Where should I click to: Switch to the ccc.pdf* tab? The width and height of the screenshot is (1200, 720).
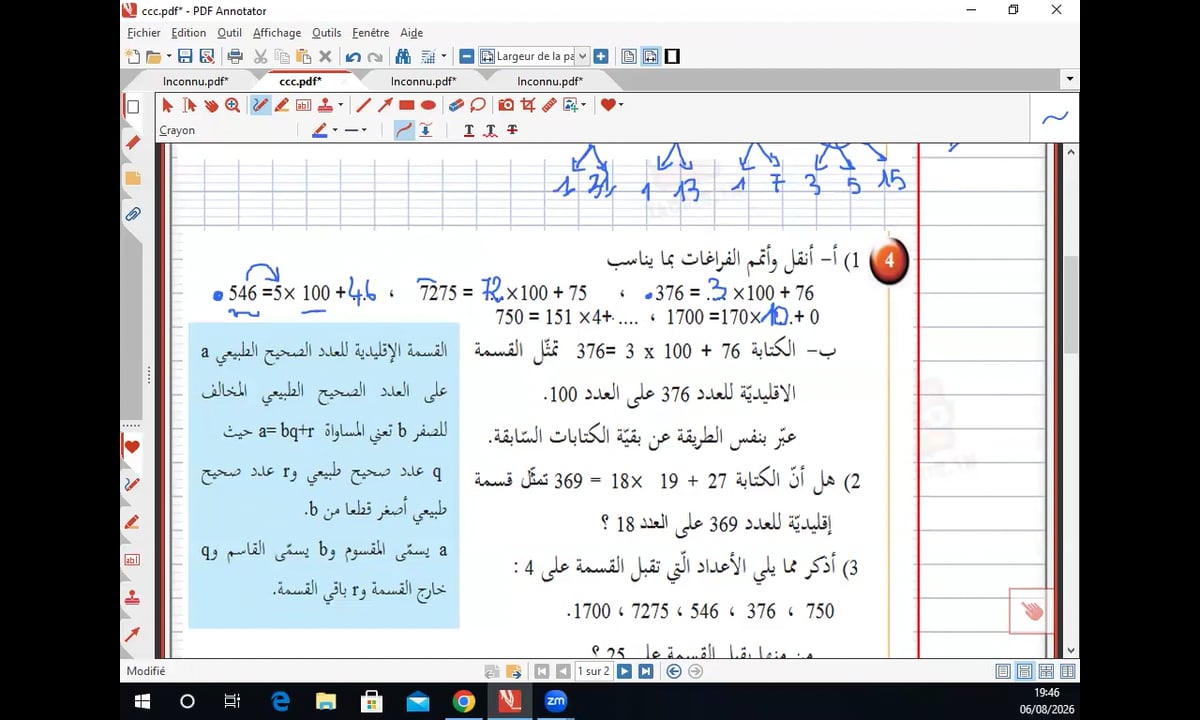(300, 81)
